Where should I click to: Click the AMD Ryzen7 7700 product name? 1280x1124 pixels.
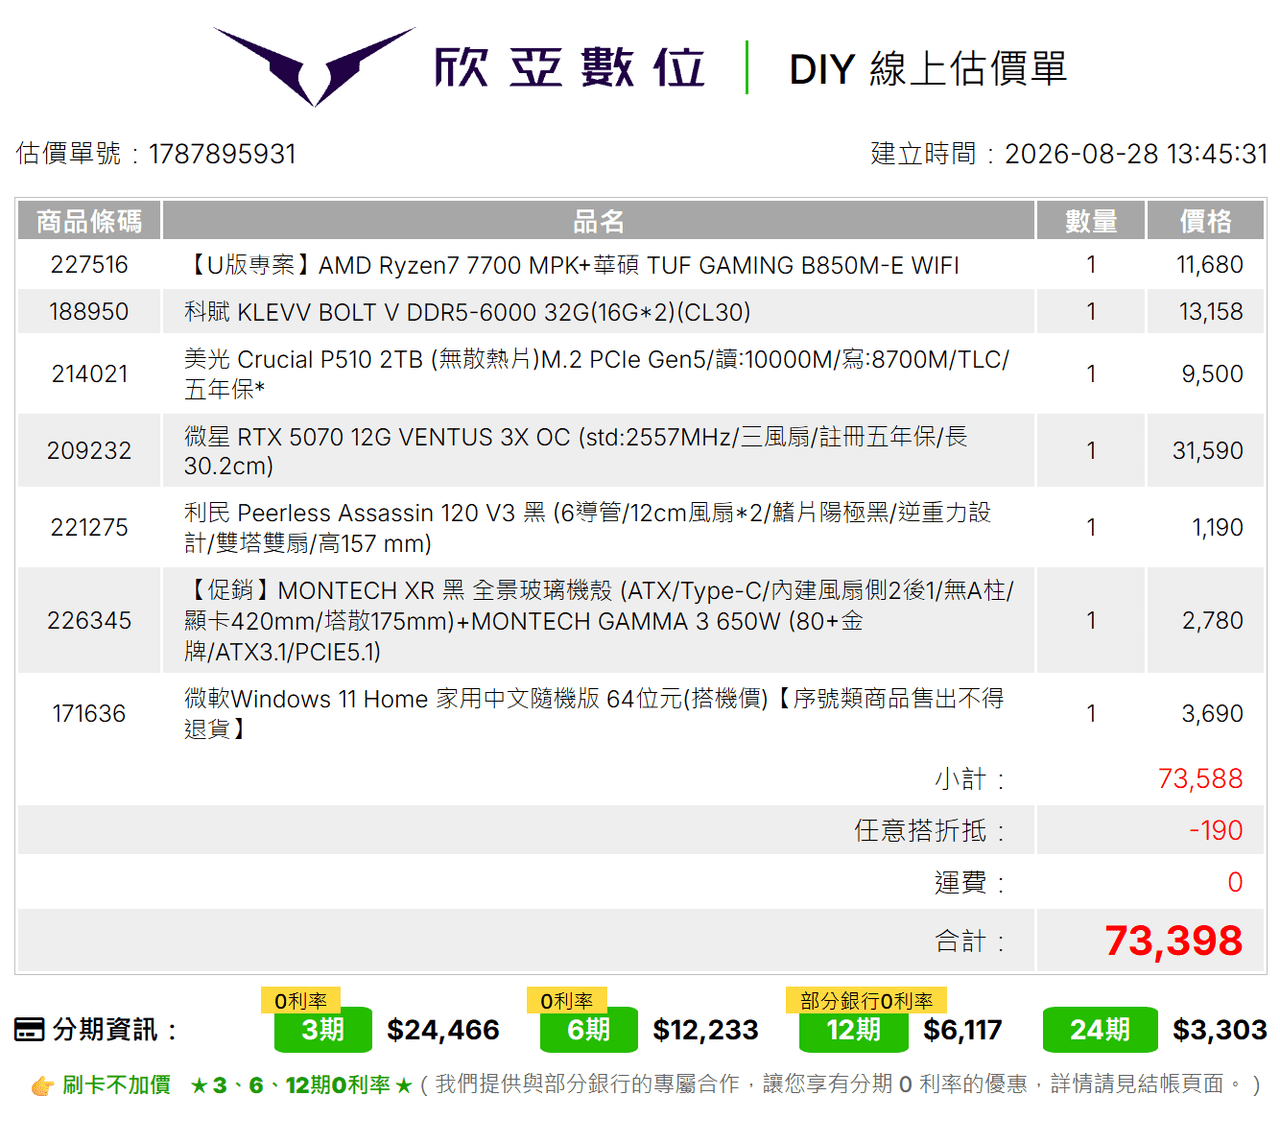pyautogui.click(x=571, y=265)
